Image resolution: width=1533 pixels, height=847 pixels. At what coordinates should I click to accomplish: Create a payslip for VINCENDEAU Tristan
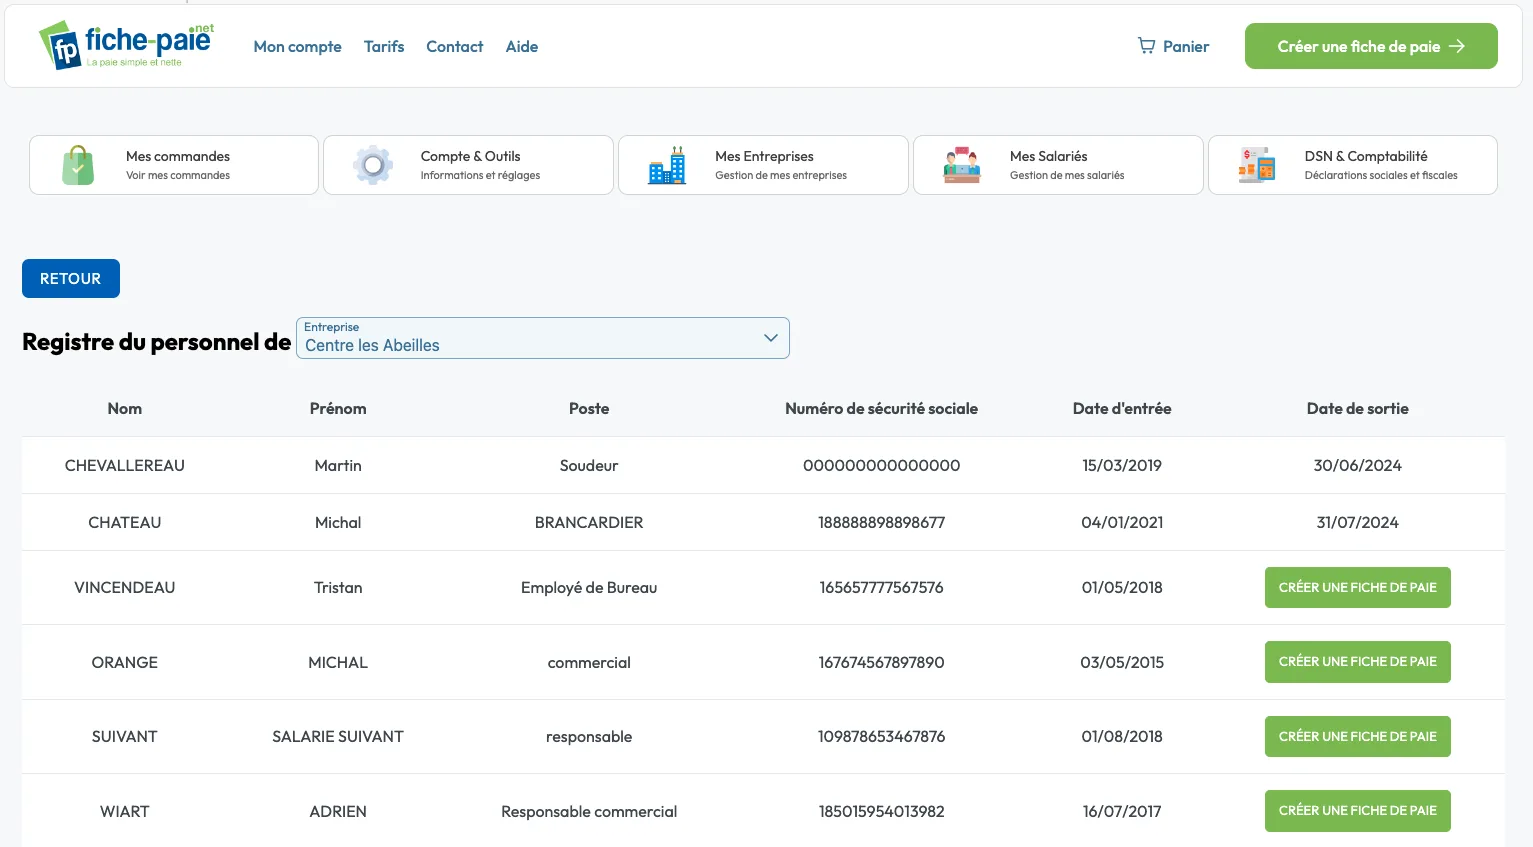[1357, 588]
